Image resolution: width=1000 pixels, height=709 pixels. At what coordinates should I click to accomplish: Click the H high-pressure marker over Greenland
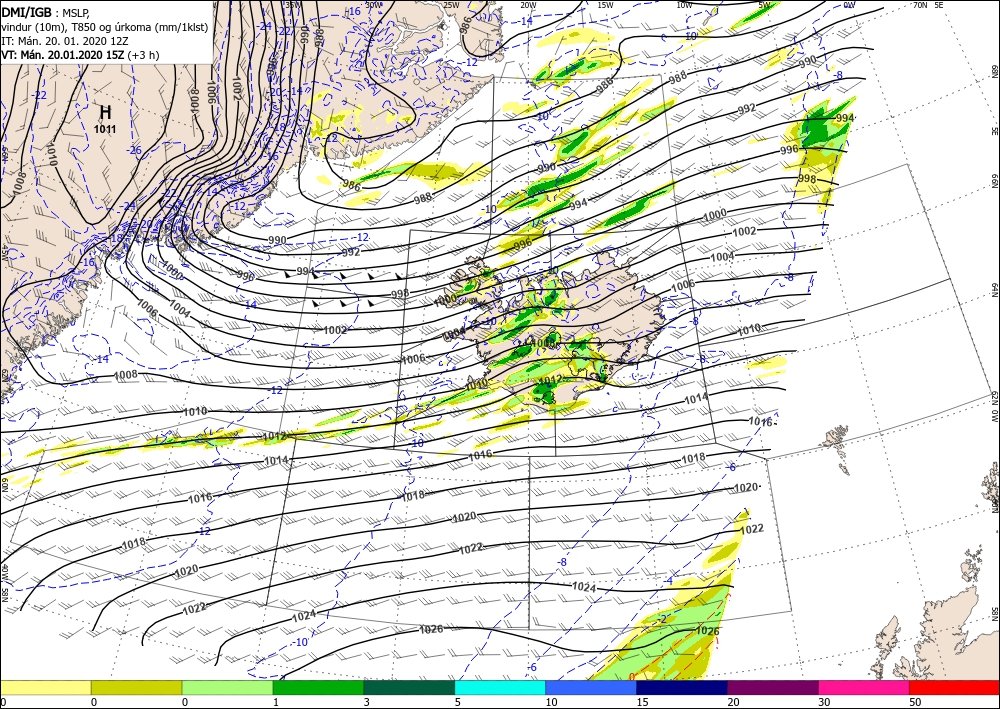105,113
